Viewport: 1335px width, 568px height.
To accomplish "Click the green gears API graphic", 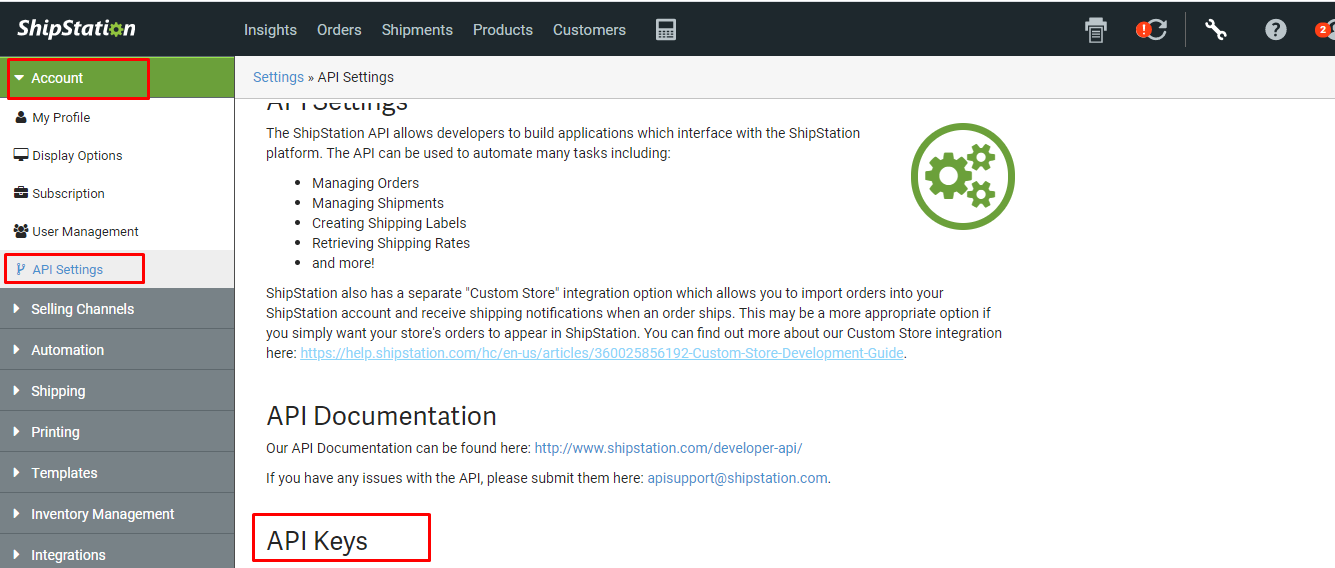I will pos(962,175).
